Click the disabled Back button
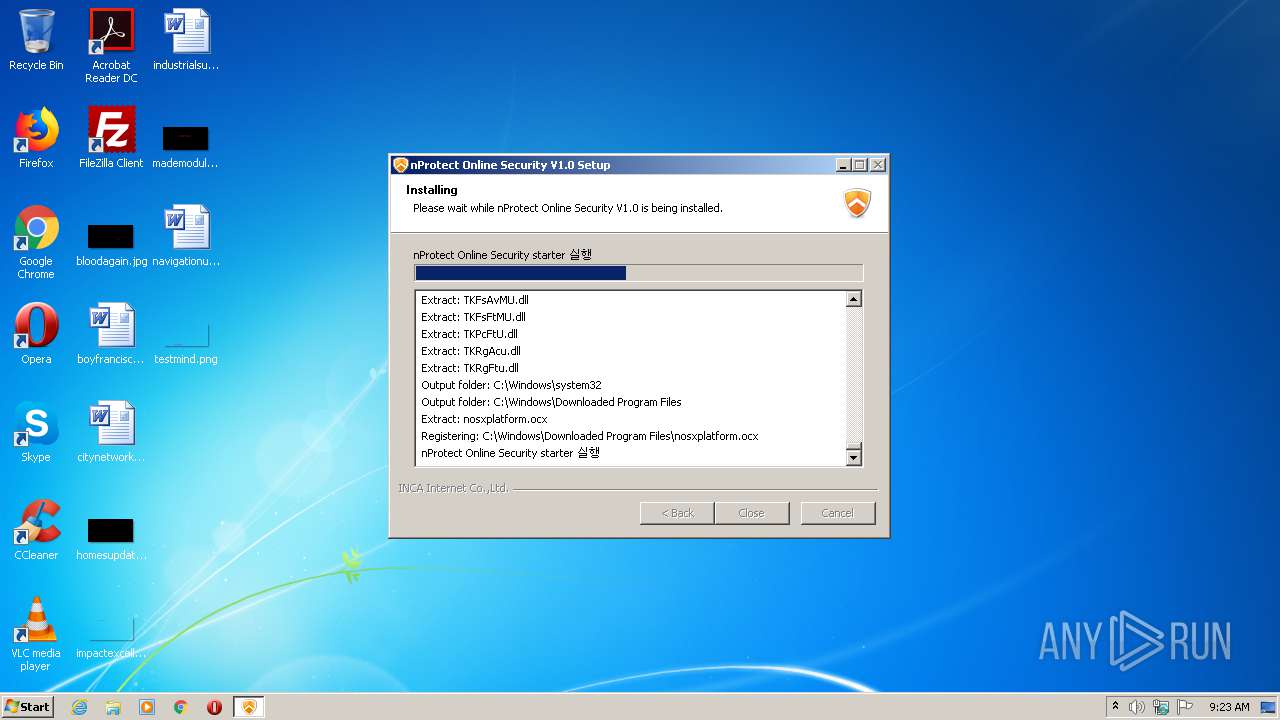 pyautogui.click(x=677, y=513)
